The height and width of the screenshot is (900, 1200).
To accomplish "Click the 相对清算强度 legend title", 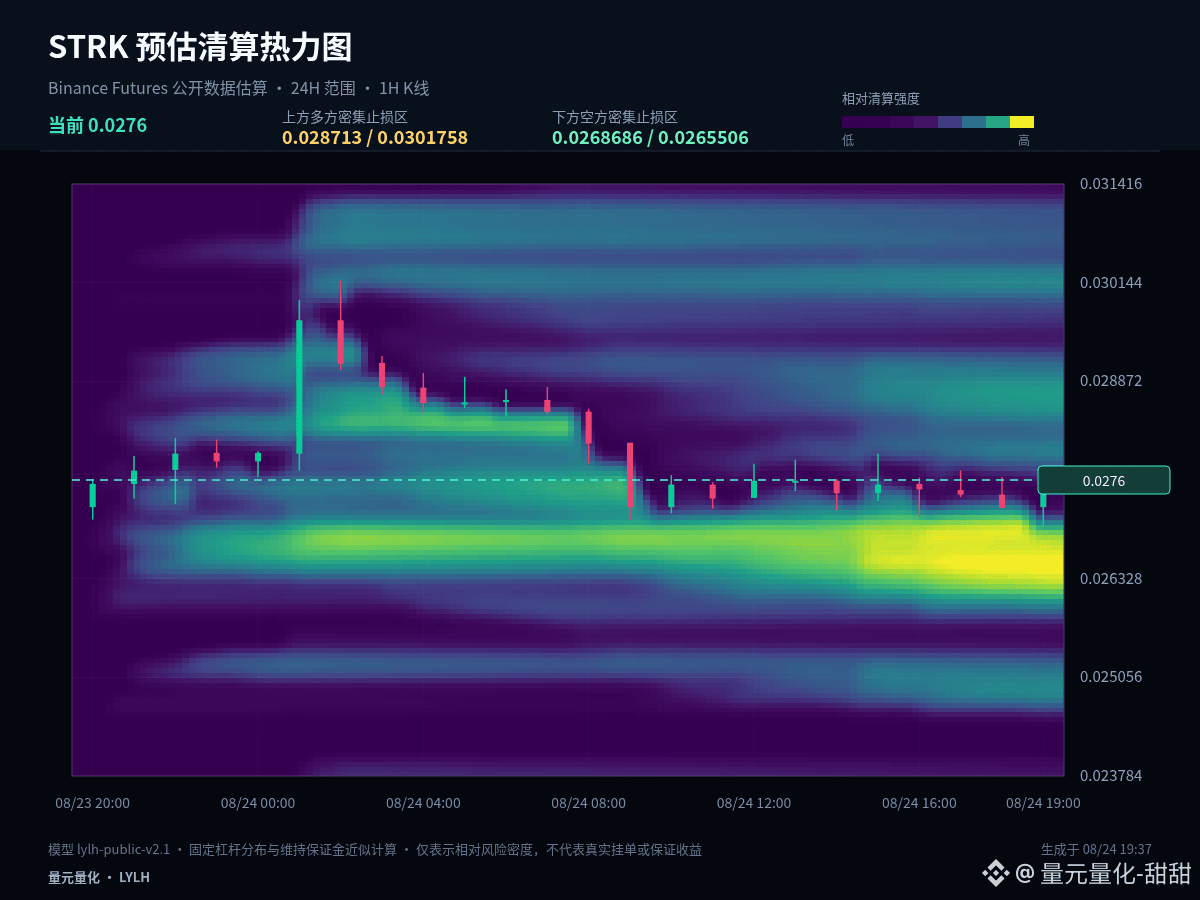I will (x=881, y=99).
